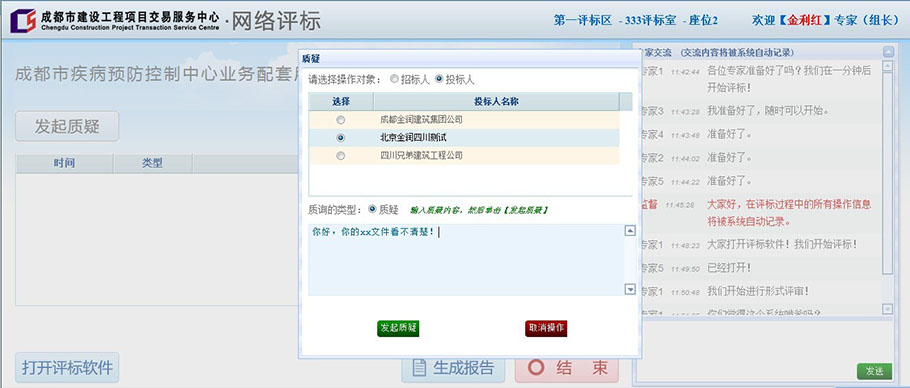Click inside the question content text area

click(x=466, y=260)
